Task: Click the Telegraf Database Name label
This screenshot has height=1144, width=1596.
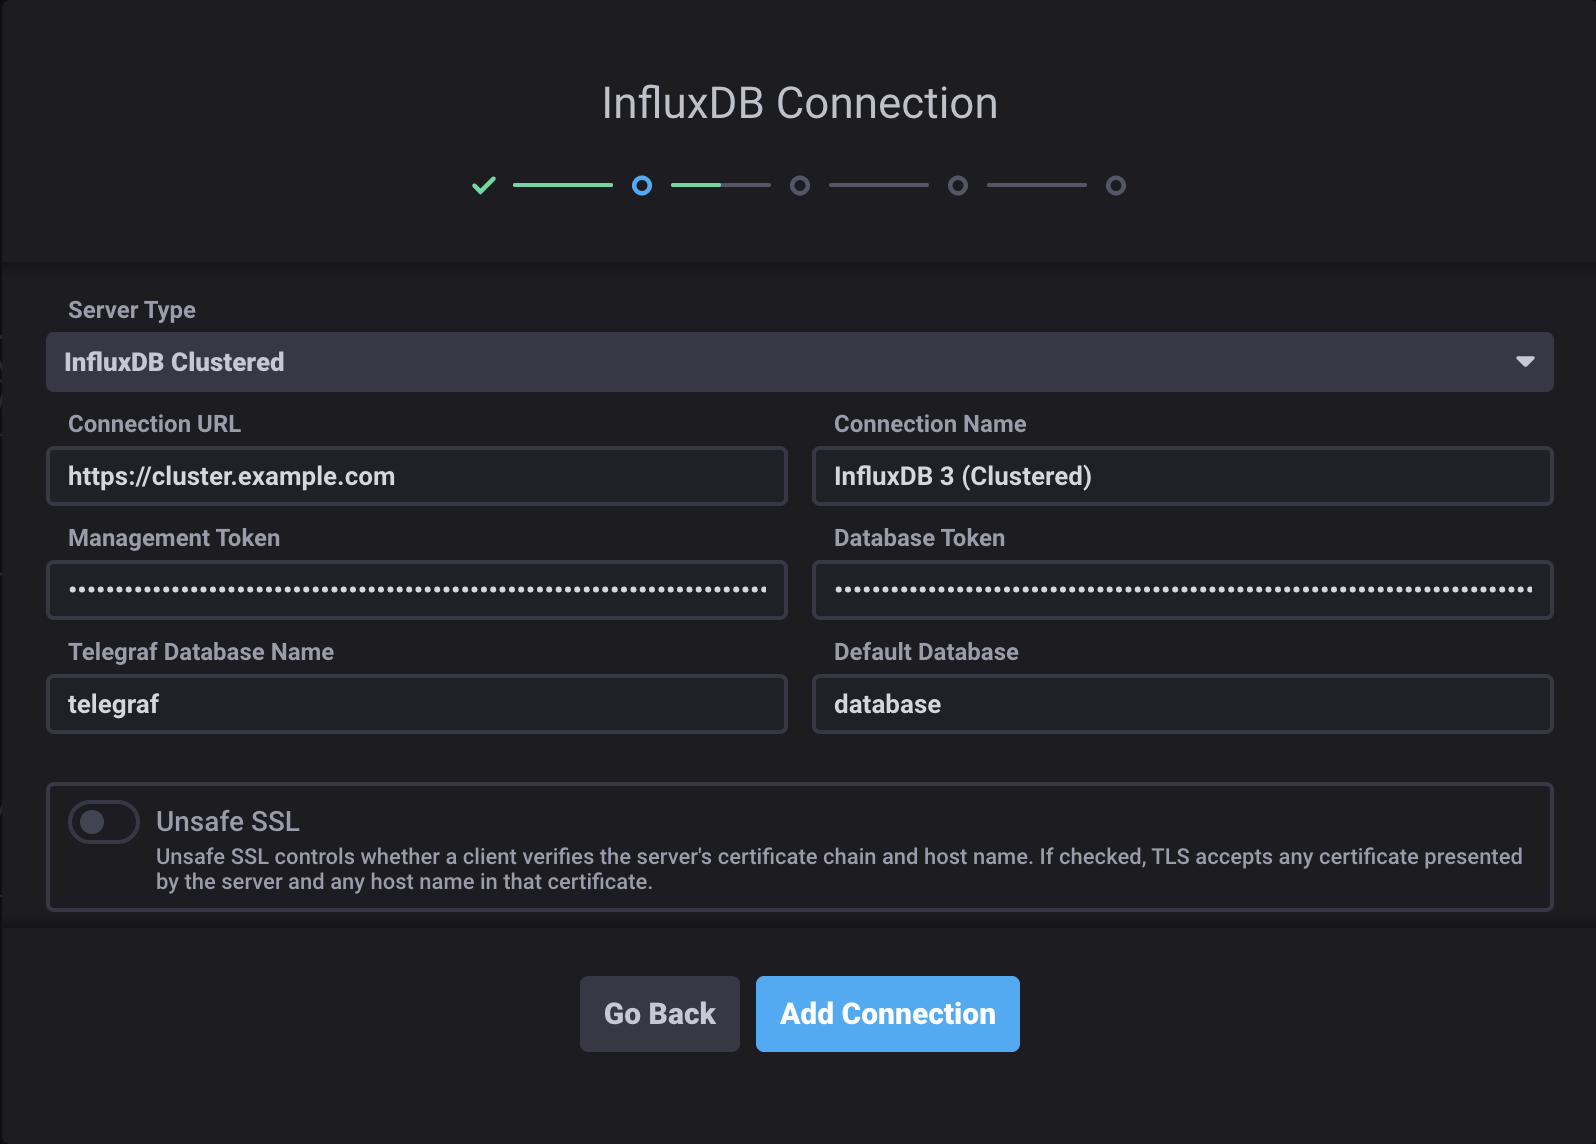Action: pos(201,652)
